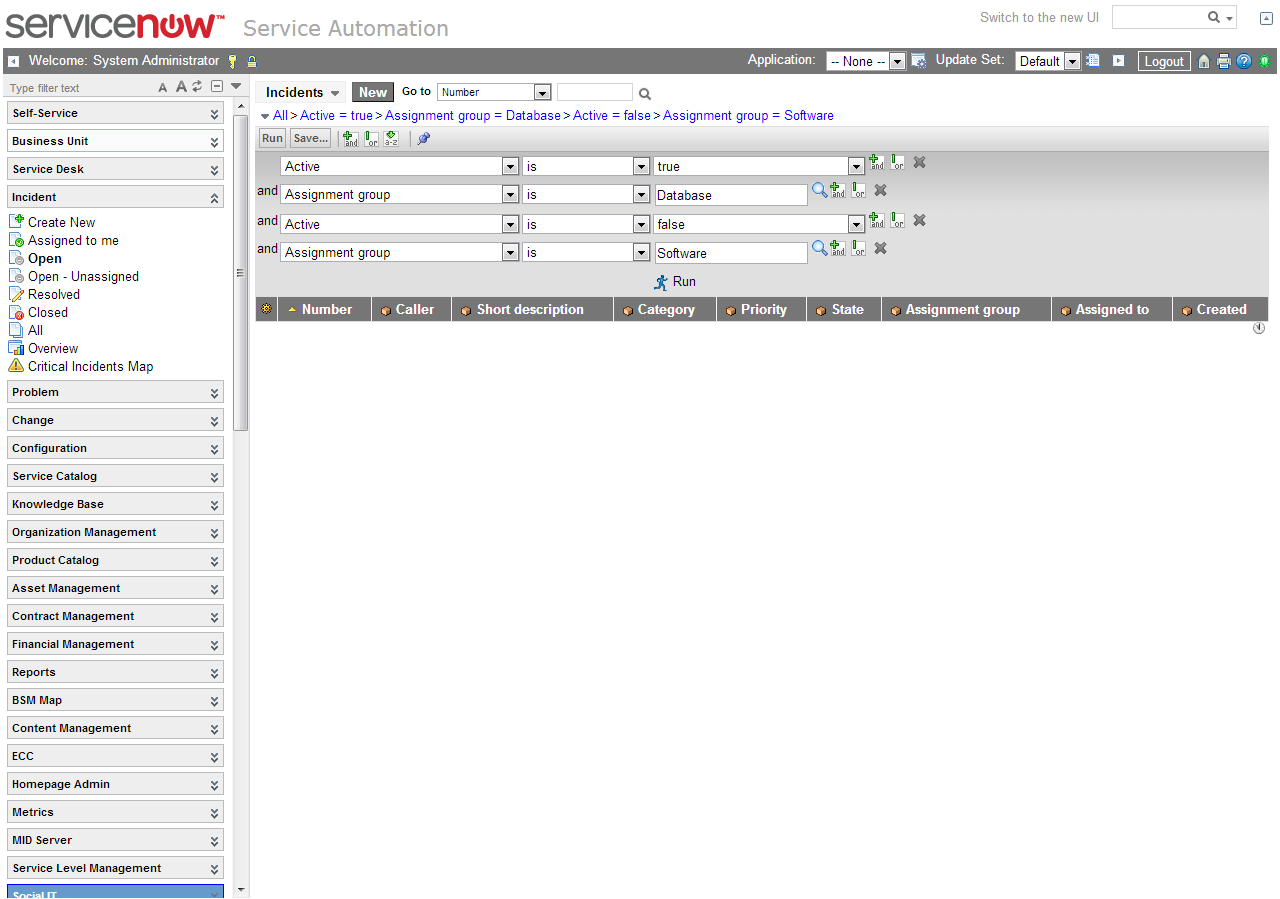Click the Logout button
The height and width of the screenshot is (899, 1280).
1164,61
